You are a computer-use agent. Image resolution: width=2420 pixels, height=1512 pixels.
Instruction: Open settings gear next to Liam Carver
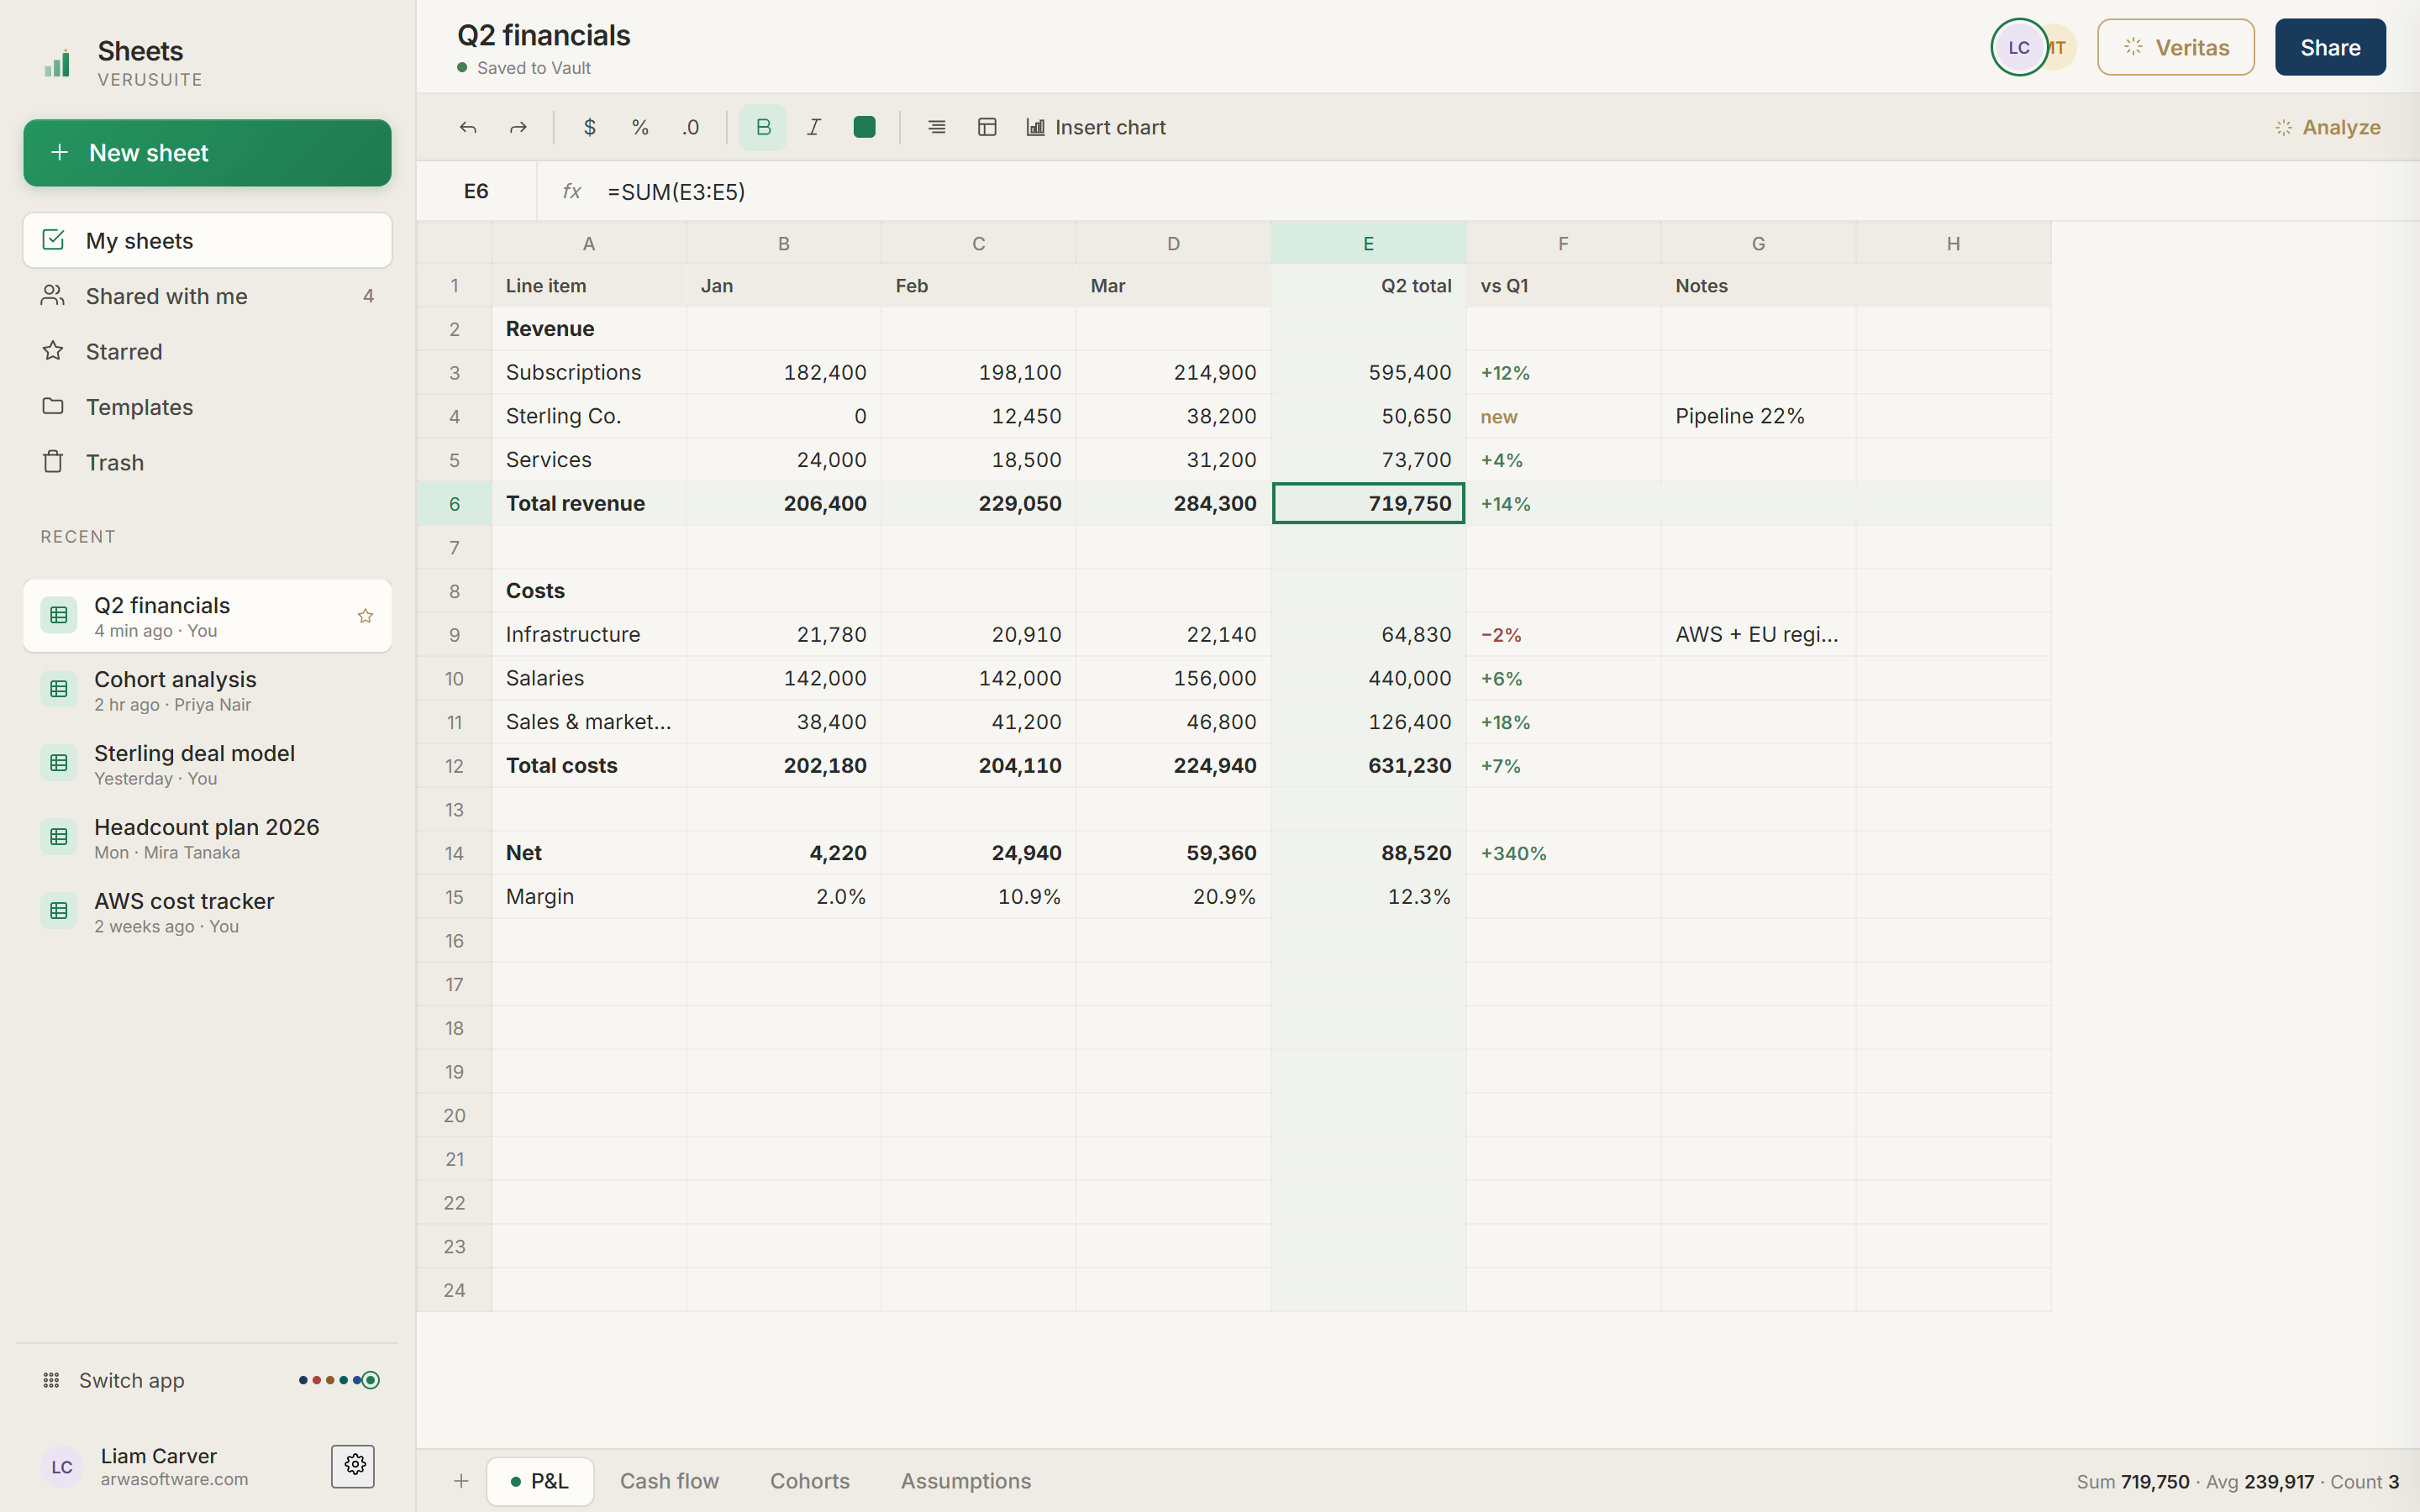(354, 1466)
